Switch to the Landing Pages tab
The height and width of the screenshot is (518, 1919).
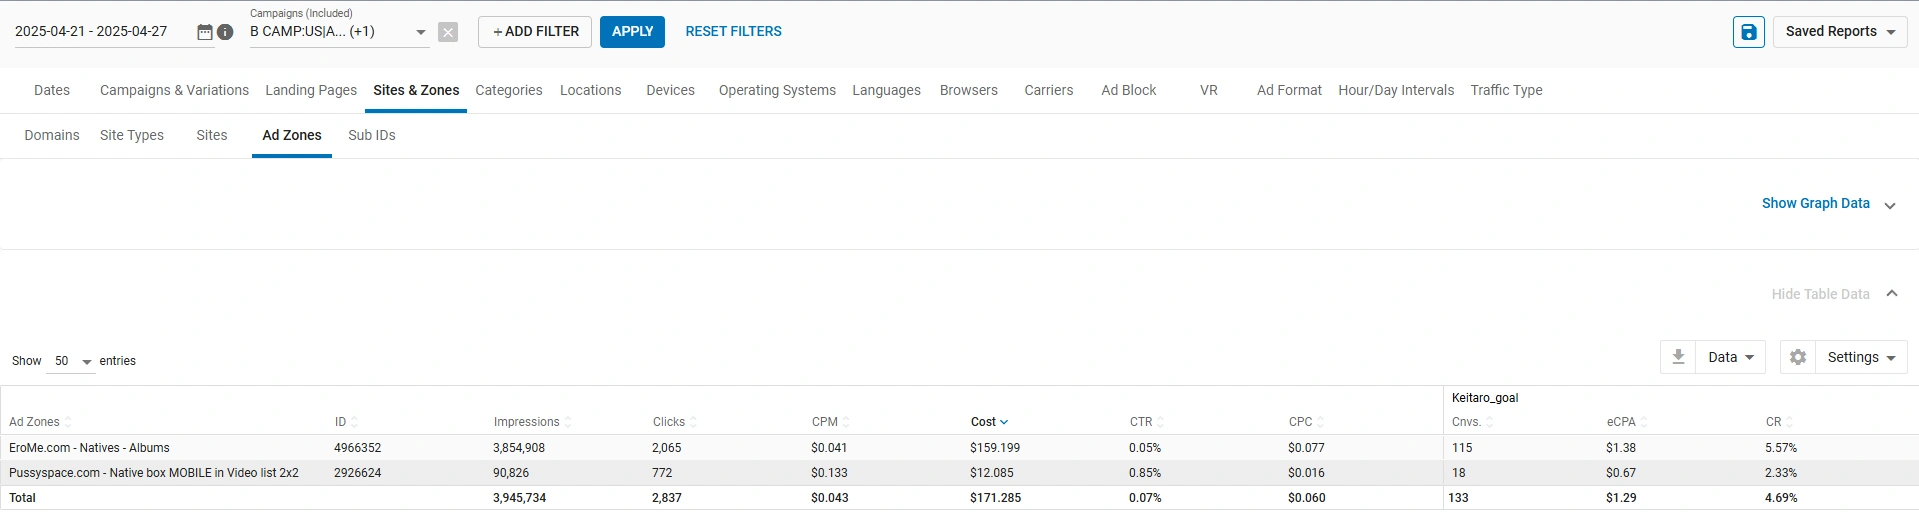pyautogui.click(x=311, y=90)
